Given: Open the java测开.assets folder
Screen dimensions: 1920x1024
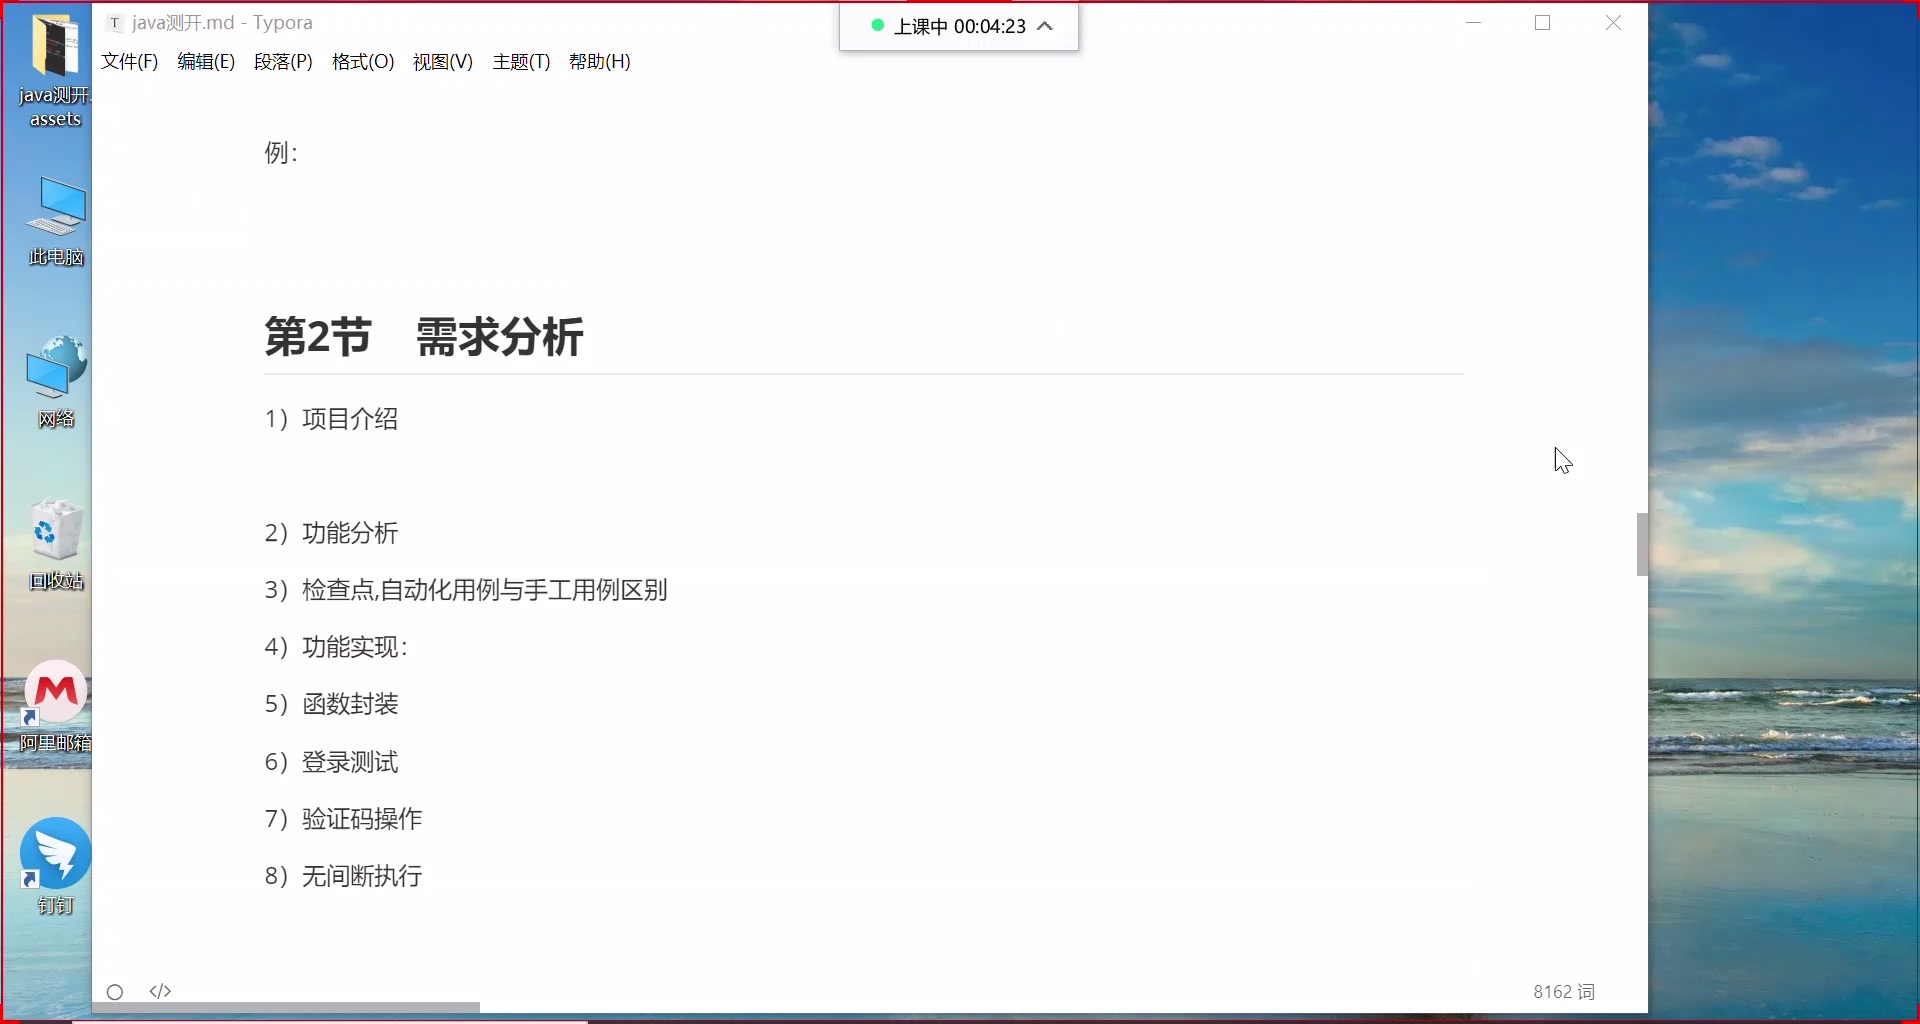Looking at the screenshot, I should tap(55, 55).
